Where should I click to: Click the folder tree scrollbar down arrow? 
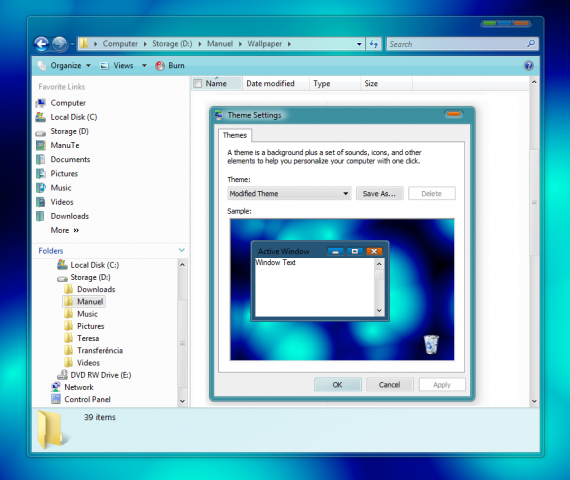(x=182, y=401)
